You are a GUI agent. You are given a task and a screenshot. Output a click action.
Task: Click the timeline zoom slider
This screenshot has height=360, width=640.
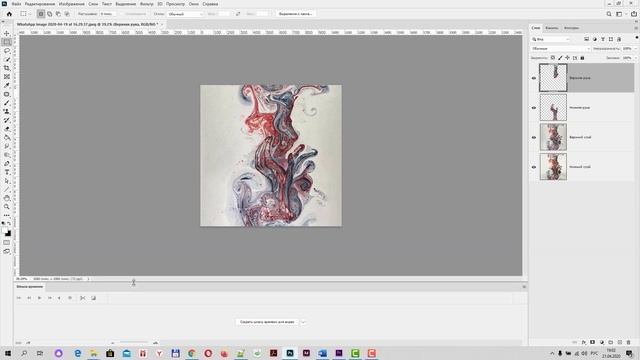click(x=133, y=343)
